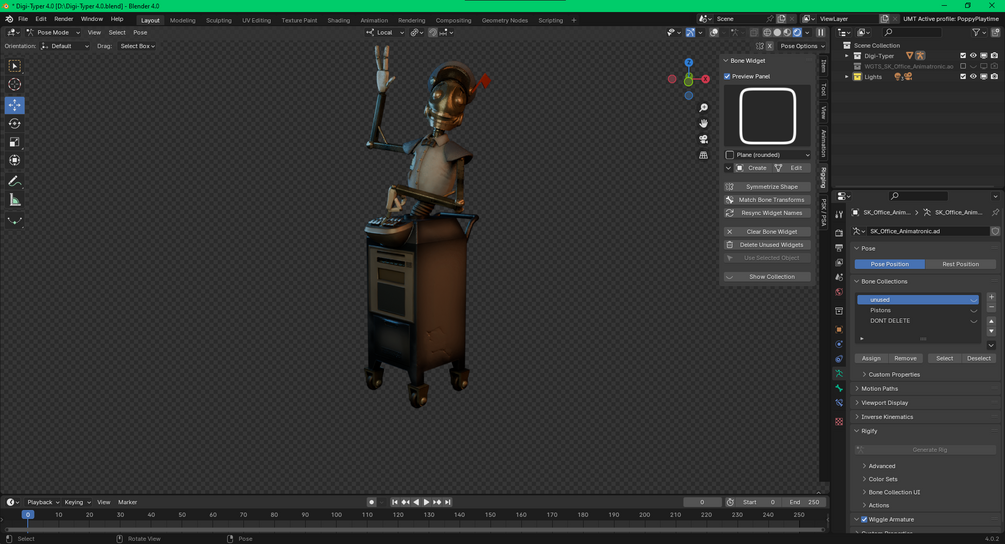Play the animation in reverse

pos(416,502)
